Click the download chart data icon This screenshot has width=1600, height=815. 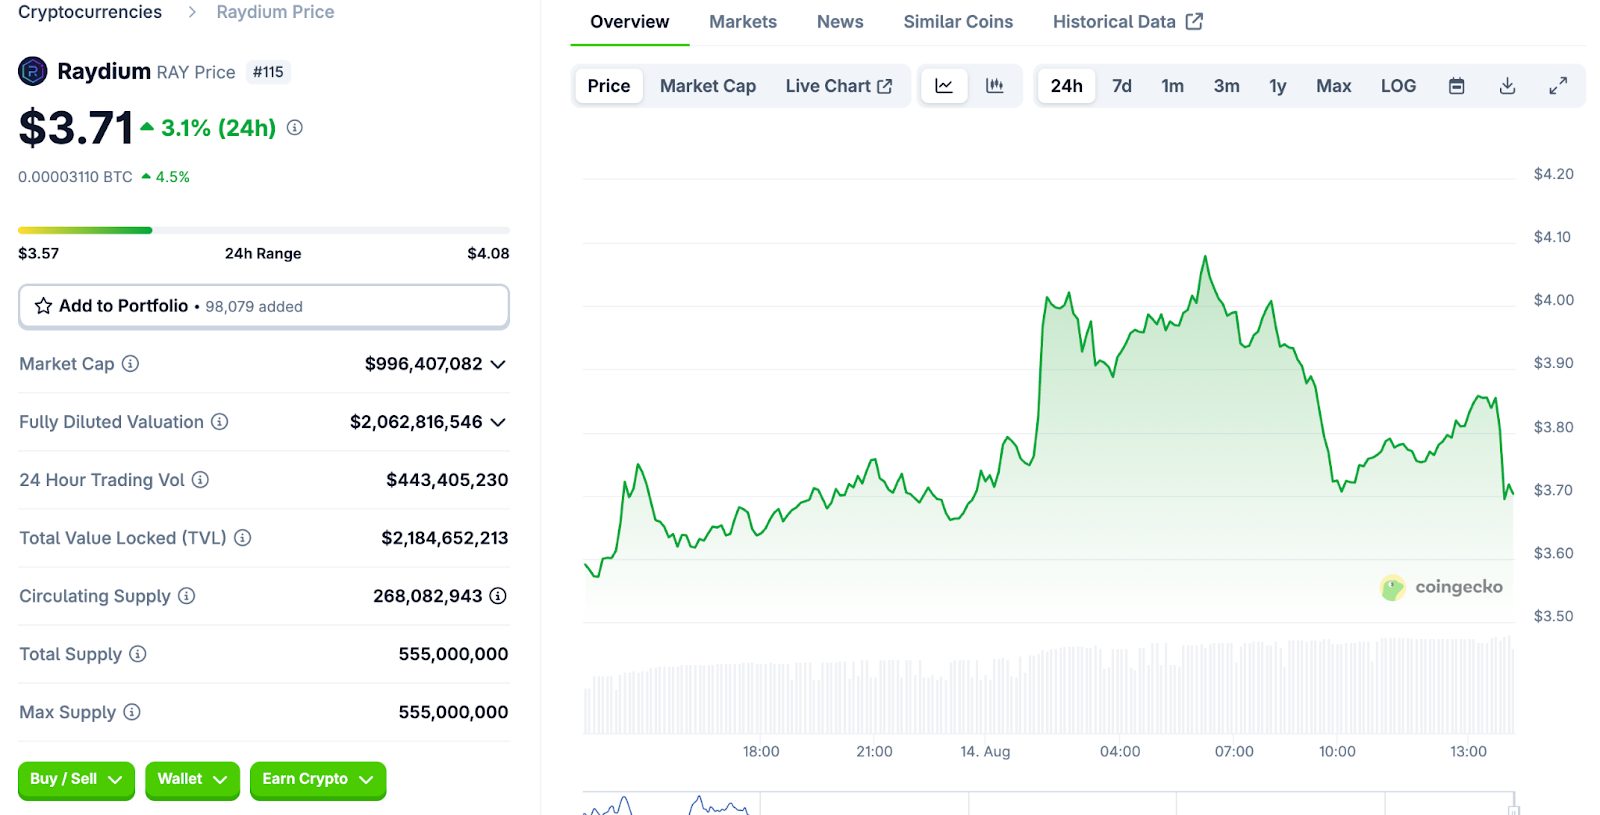coord(1507,86)
